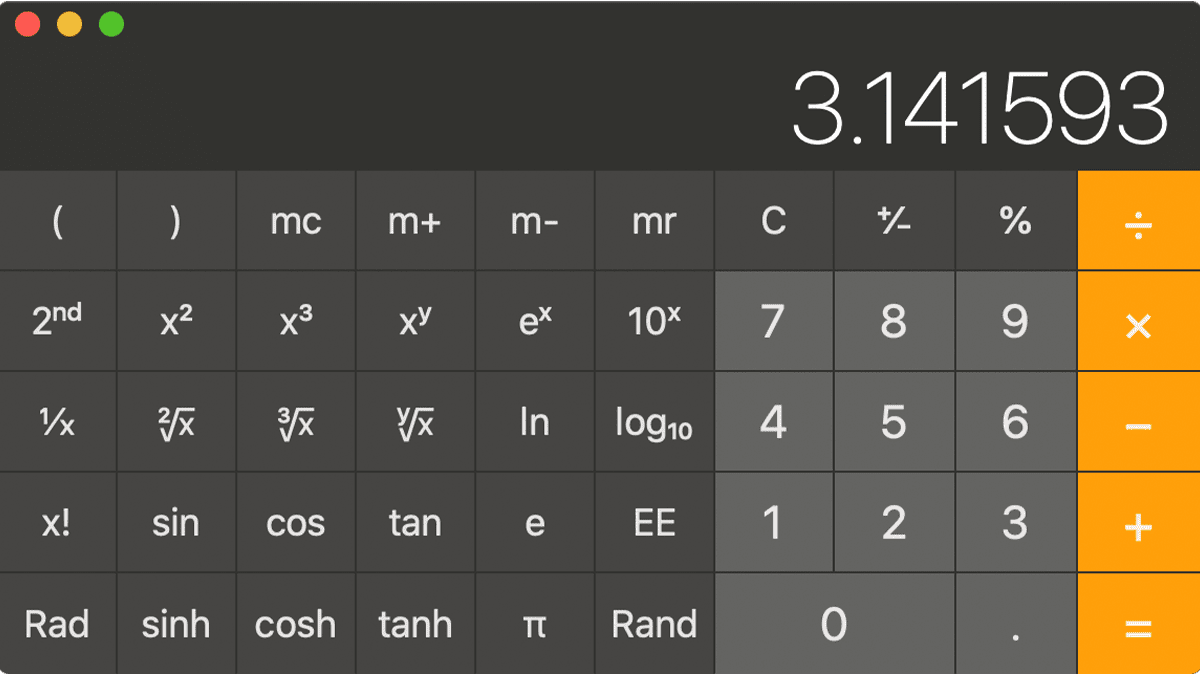The width and height of the screenshot is (1200, 675).
Task: Click the sin function key
Action: pyautogui.click(x=176, y=524)
